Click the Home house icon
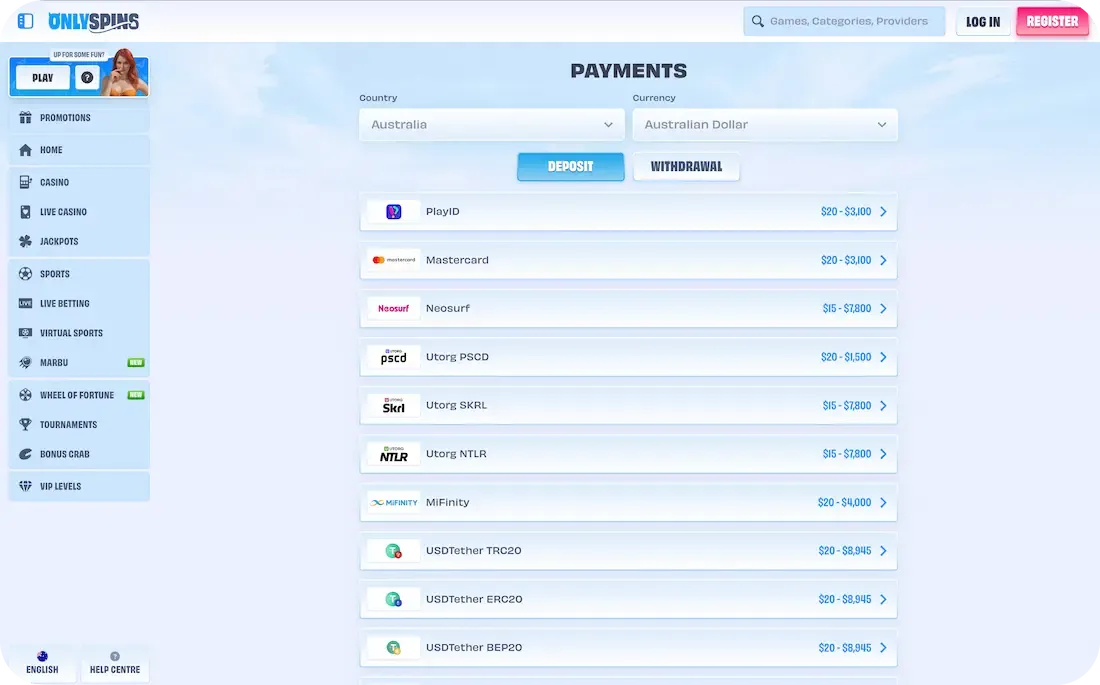Image resolution: width=1100 pixels, height=685 pixels. coord(25,149)
